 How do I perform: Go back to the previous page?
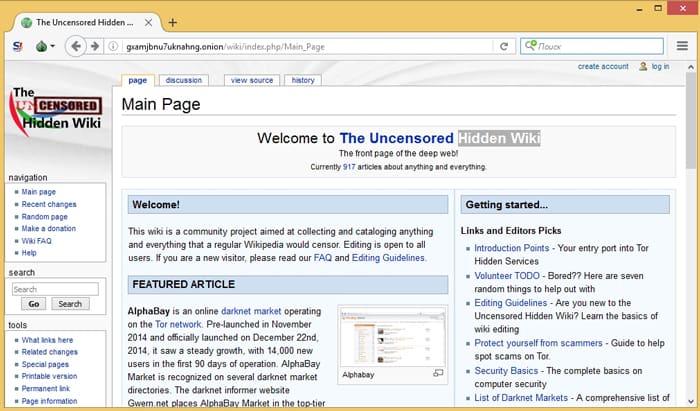pyautogui.click(x=75, y=46)
